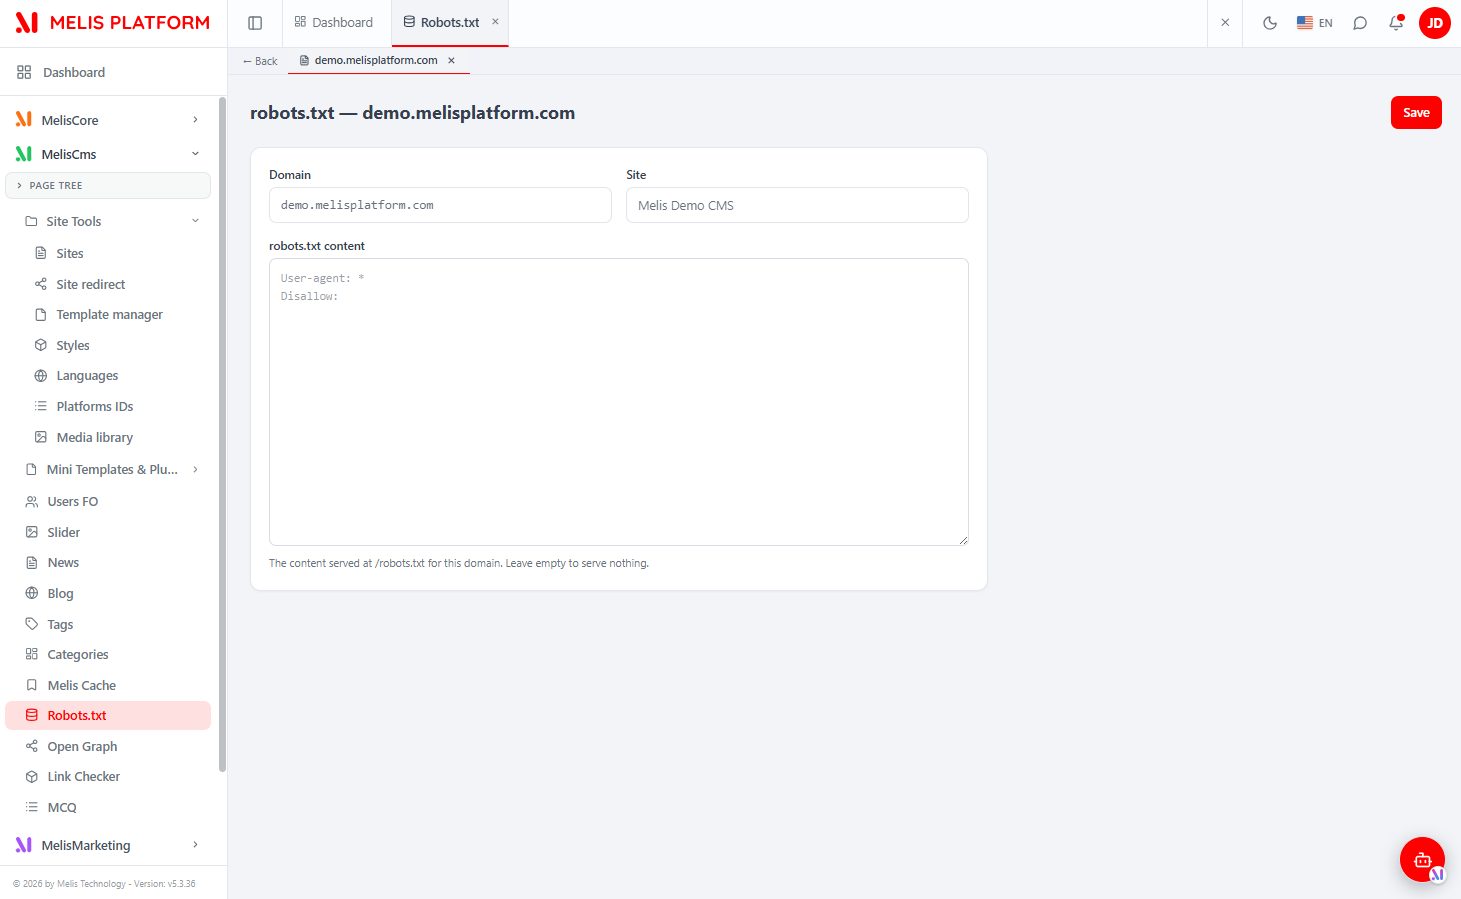The image size is (1461, 899).
Task: Open the chatbot assistant button
Action: point(1422,859)
